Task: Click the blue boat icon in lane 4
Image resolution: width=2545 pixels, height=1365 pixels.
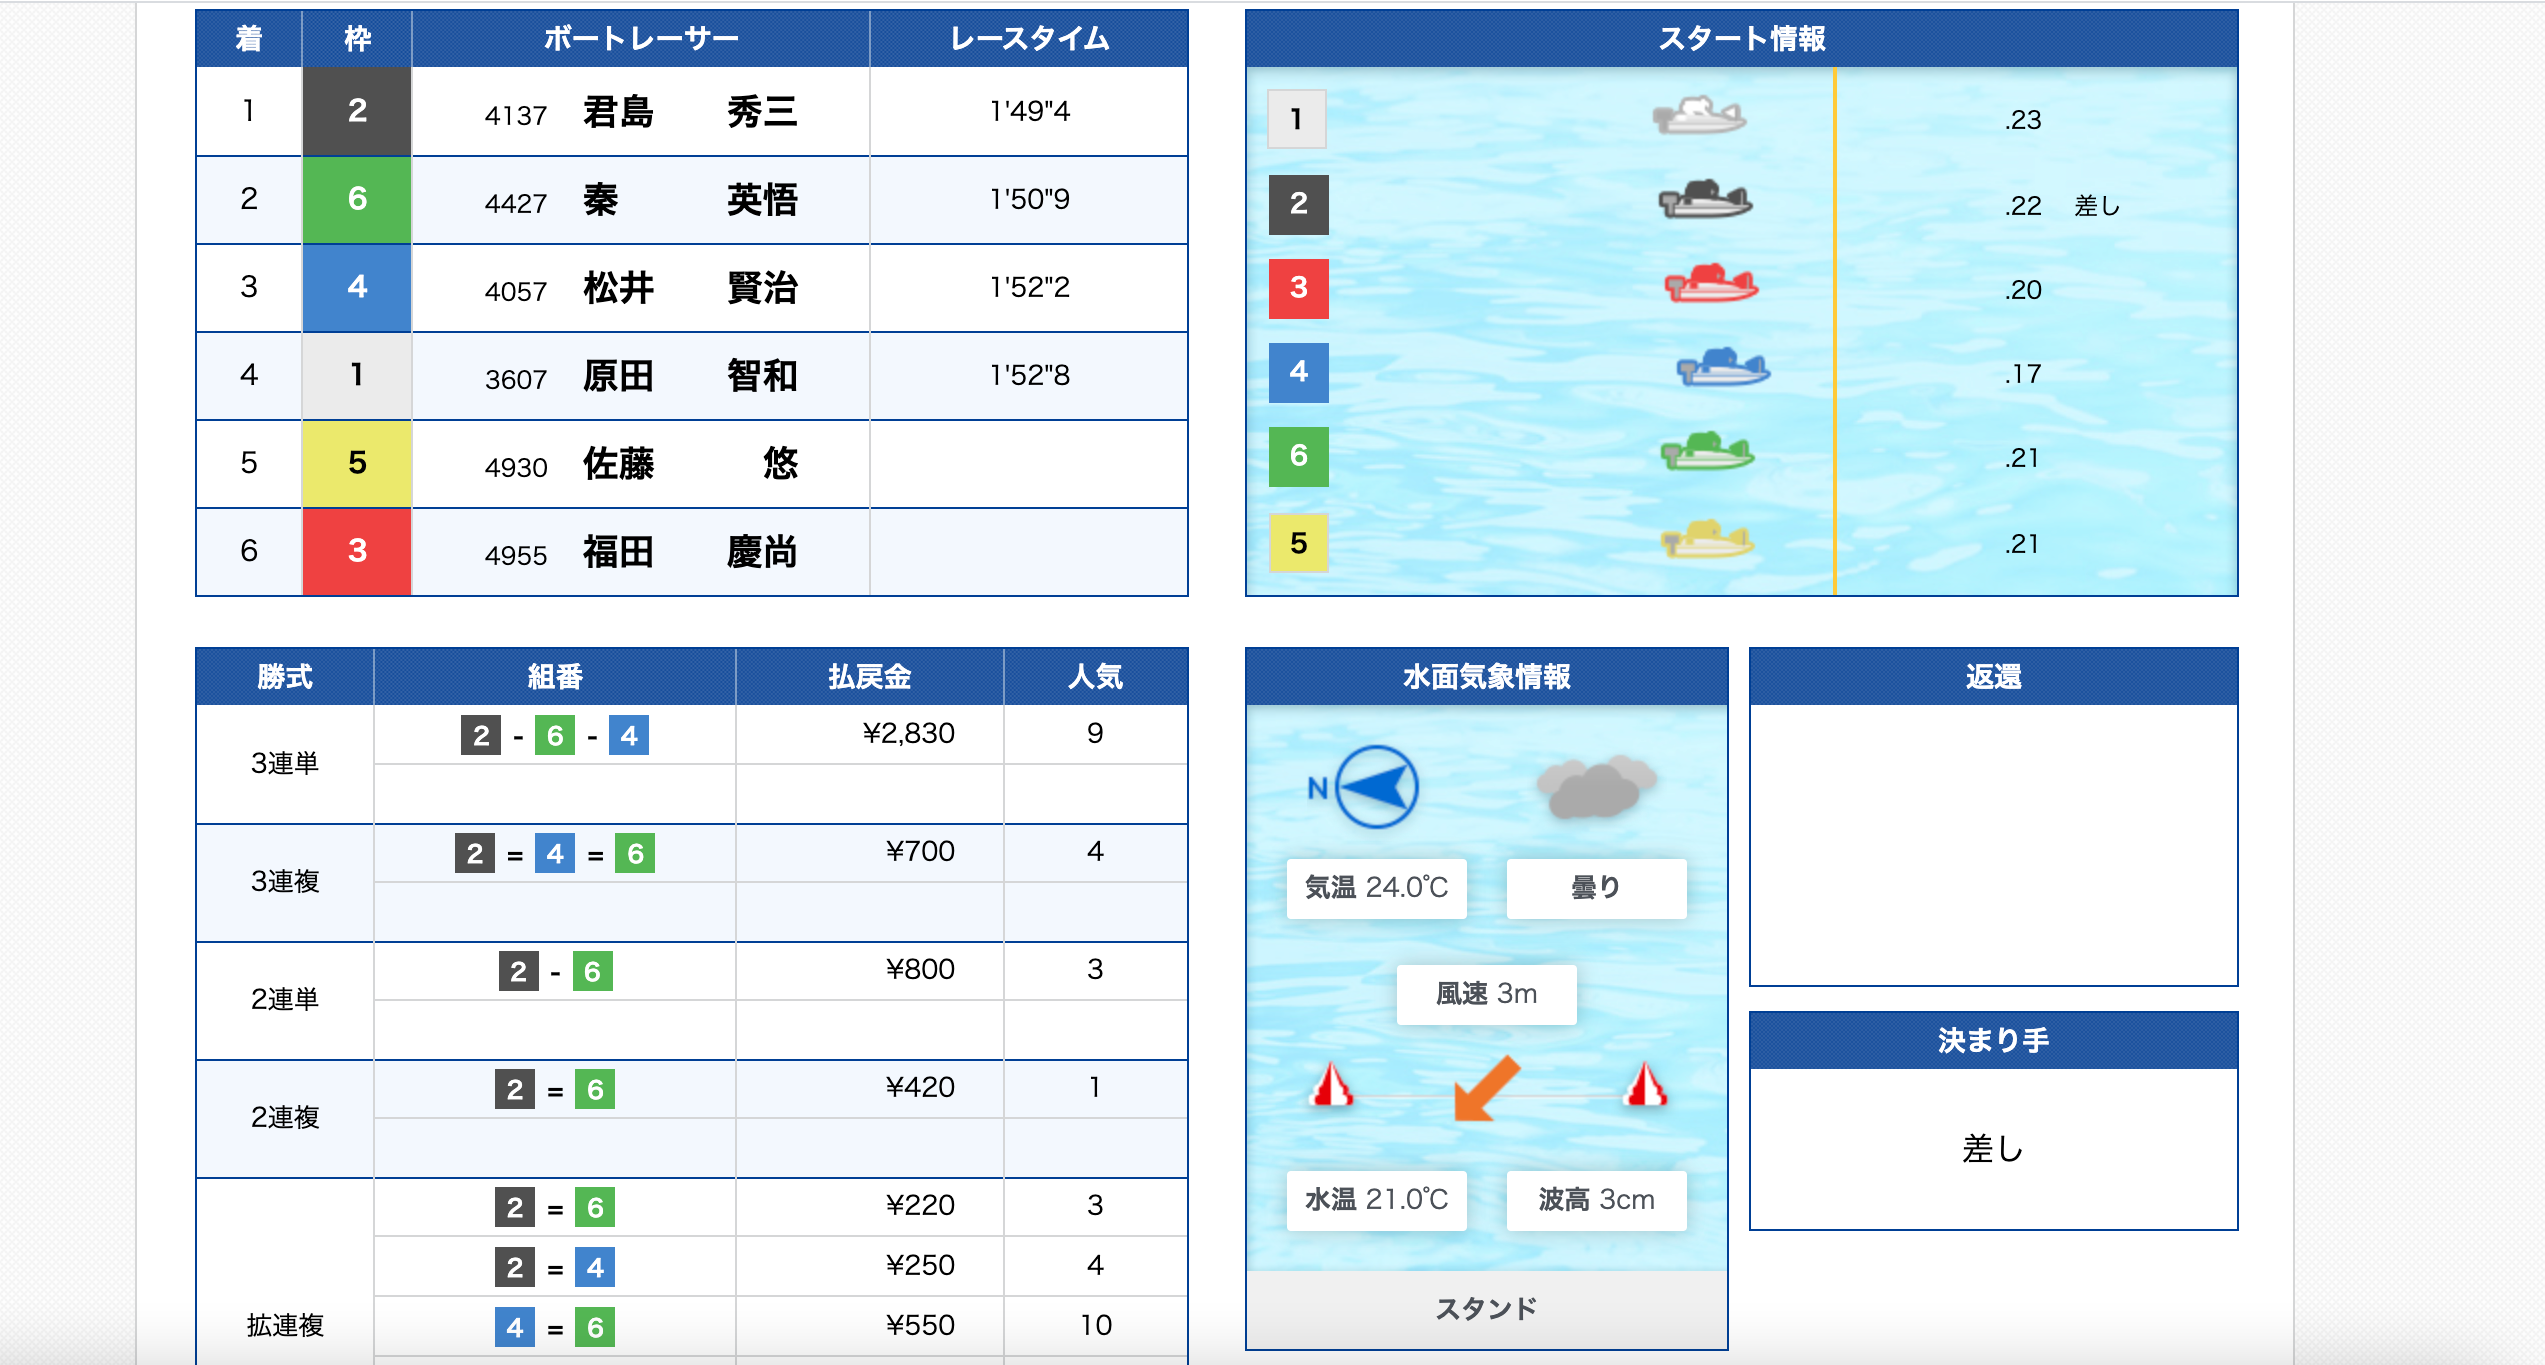Action: pos(1723,368)
